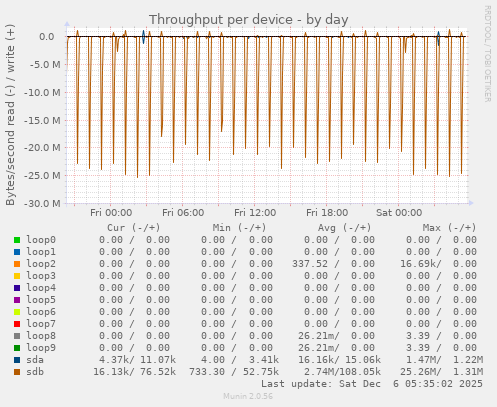Click the -5.0 M y-axis label
Image resolution: width=497 pixels, height=407 pixels.
tap(45, 65)
